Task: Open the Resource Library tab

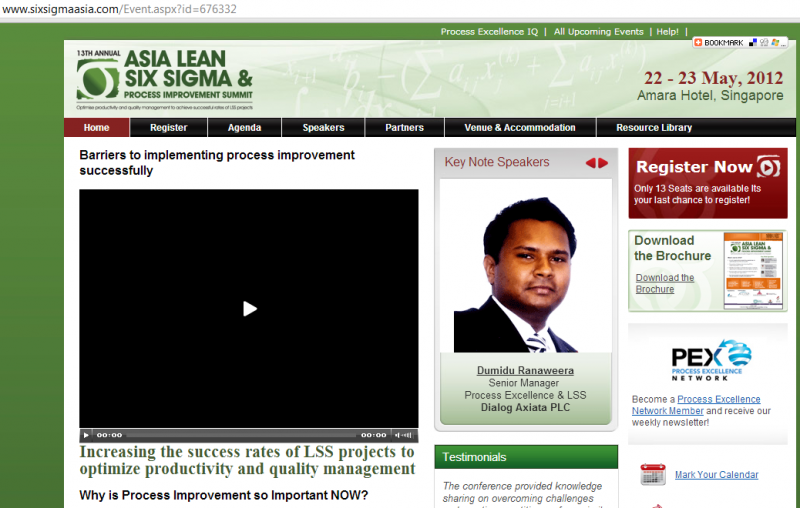Action: (x=654, y=128)
